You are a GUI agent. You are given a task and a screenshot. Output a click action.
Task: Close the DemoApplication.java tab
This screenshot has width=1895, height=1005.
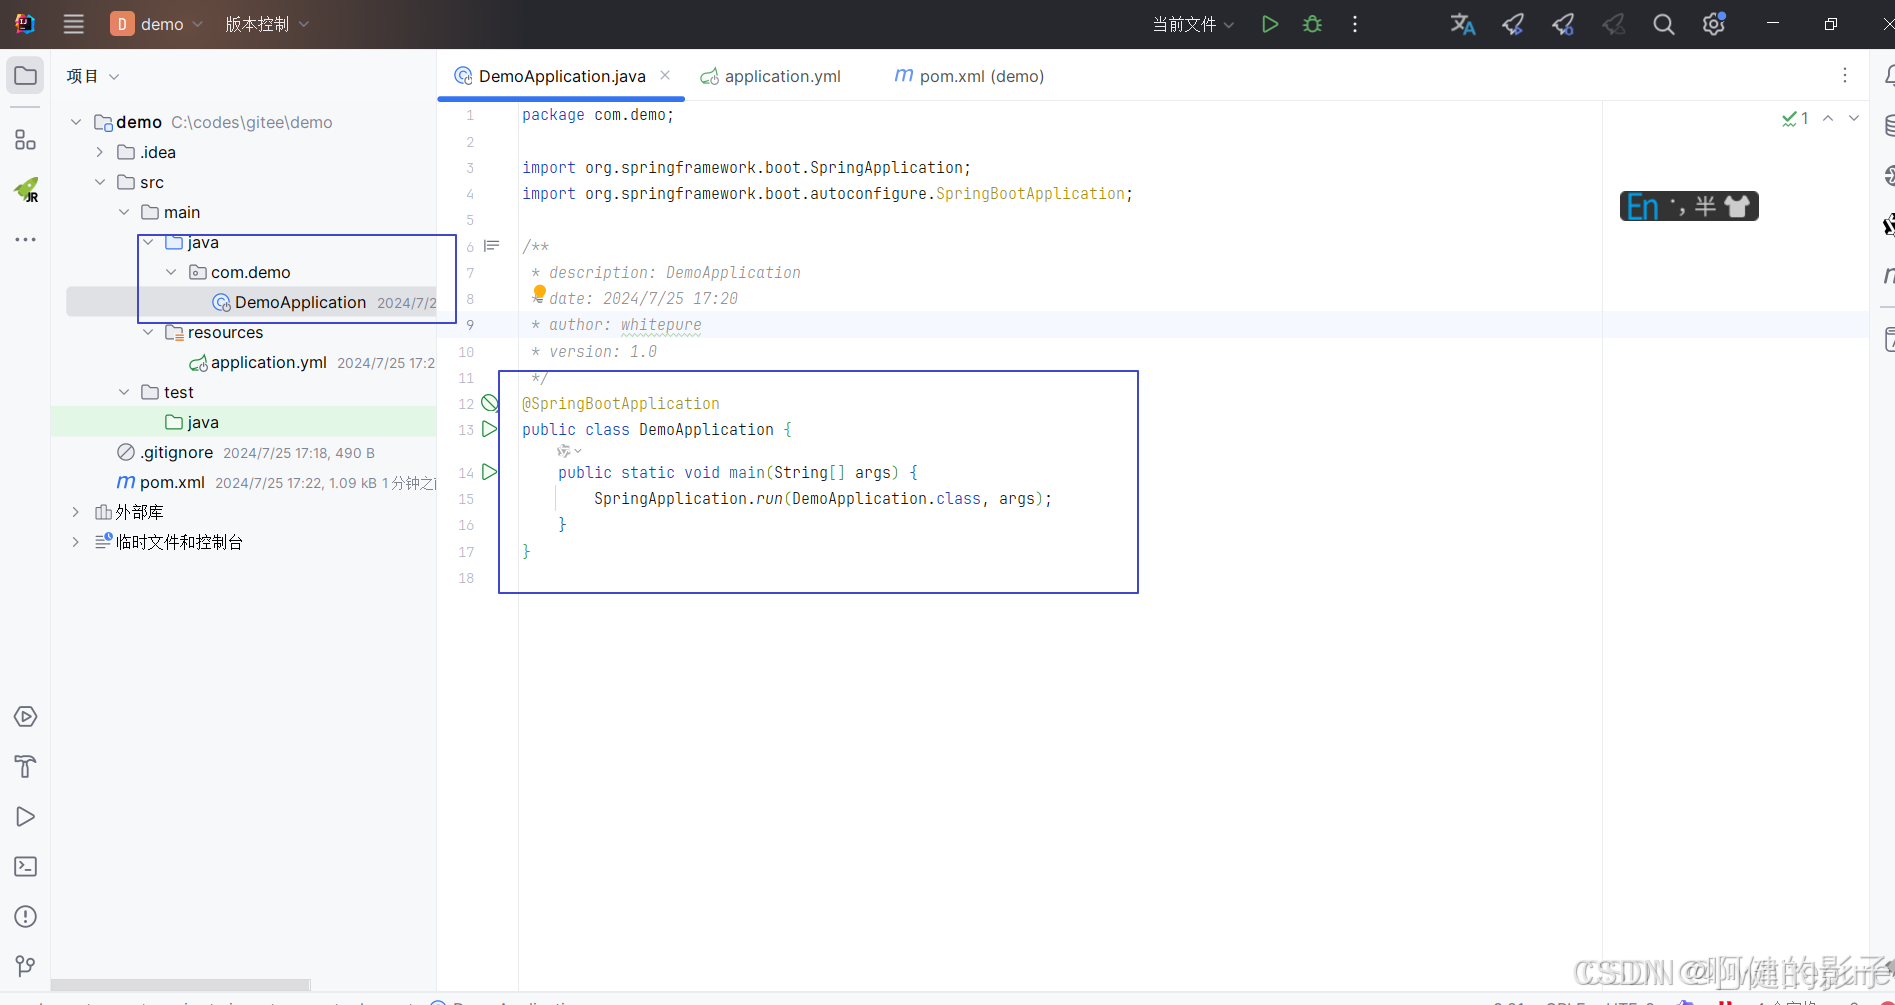(x=665, y=75)
